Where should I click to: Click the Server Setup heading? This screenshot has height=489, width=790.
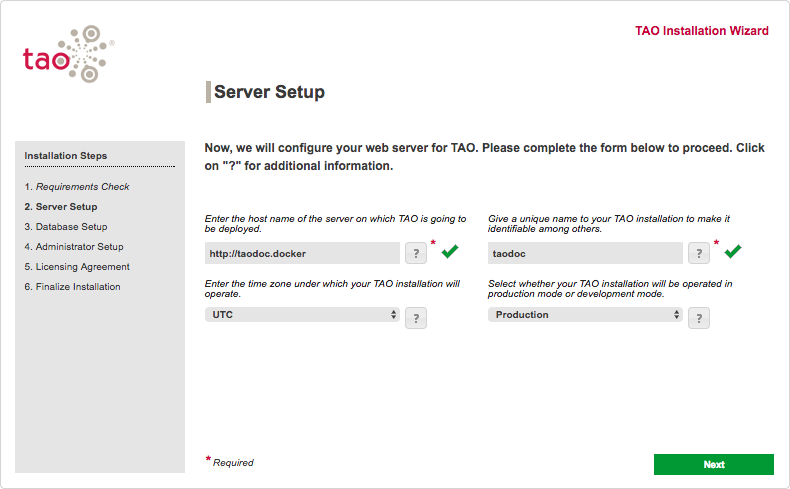(270, 92)
